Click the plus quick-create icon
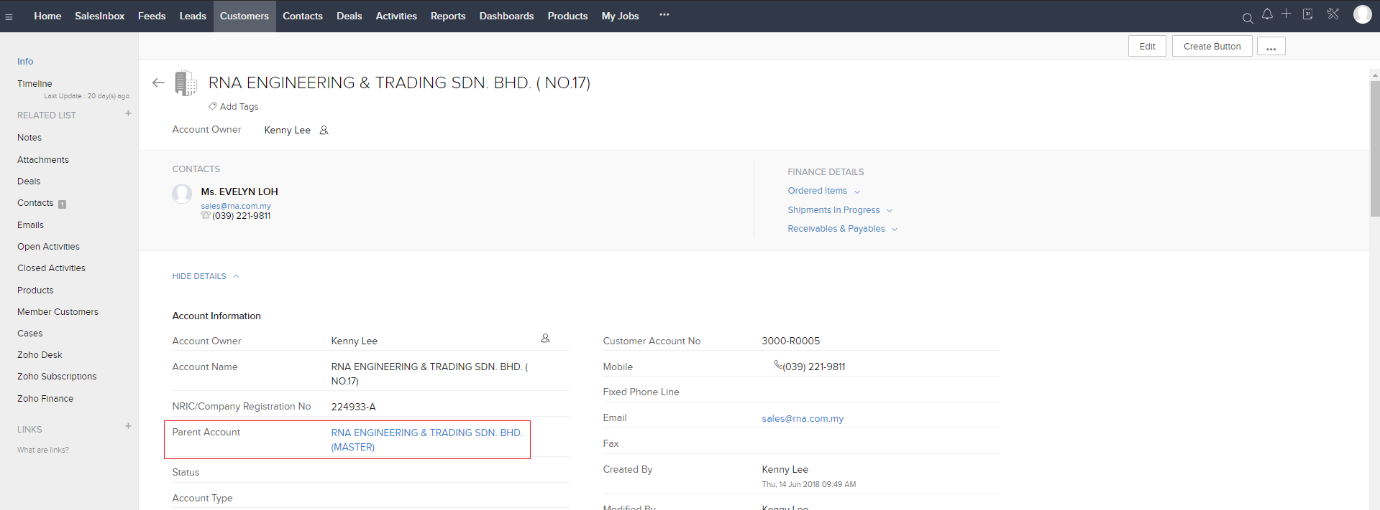 point(1287,15)
